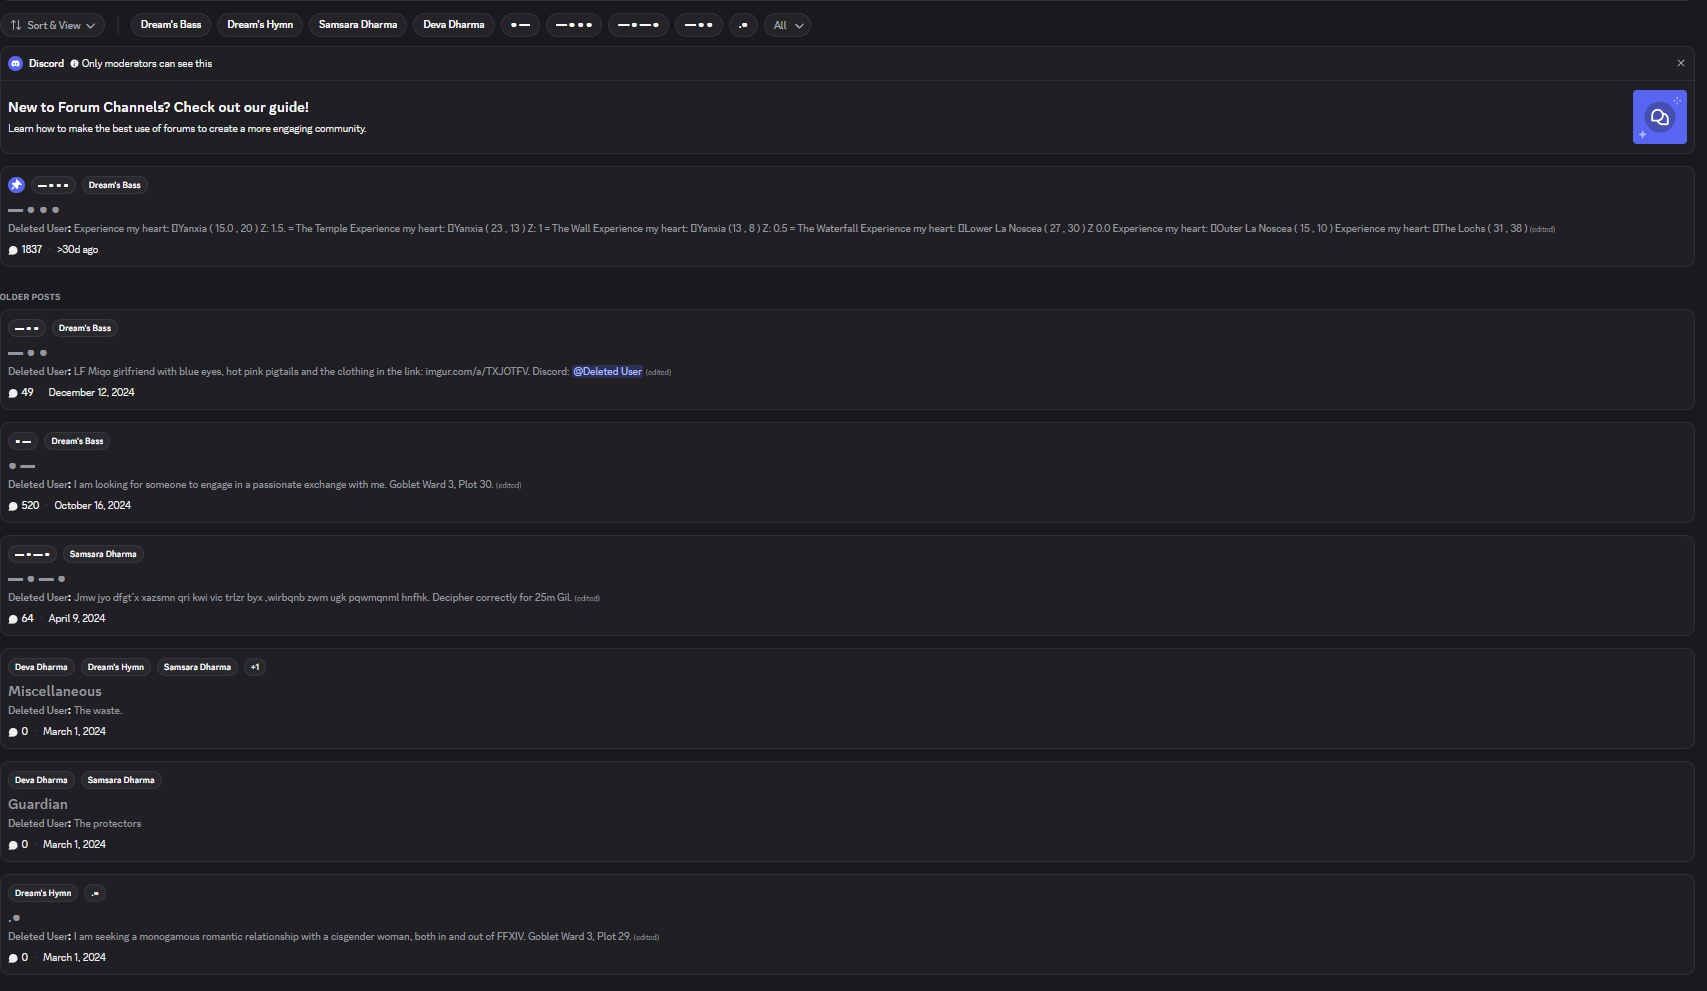Click the sort arrows icon in toolbar
Screen dimensions: 1707x991
[16, 25]
